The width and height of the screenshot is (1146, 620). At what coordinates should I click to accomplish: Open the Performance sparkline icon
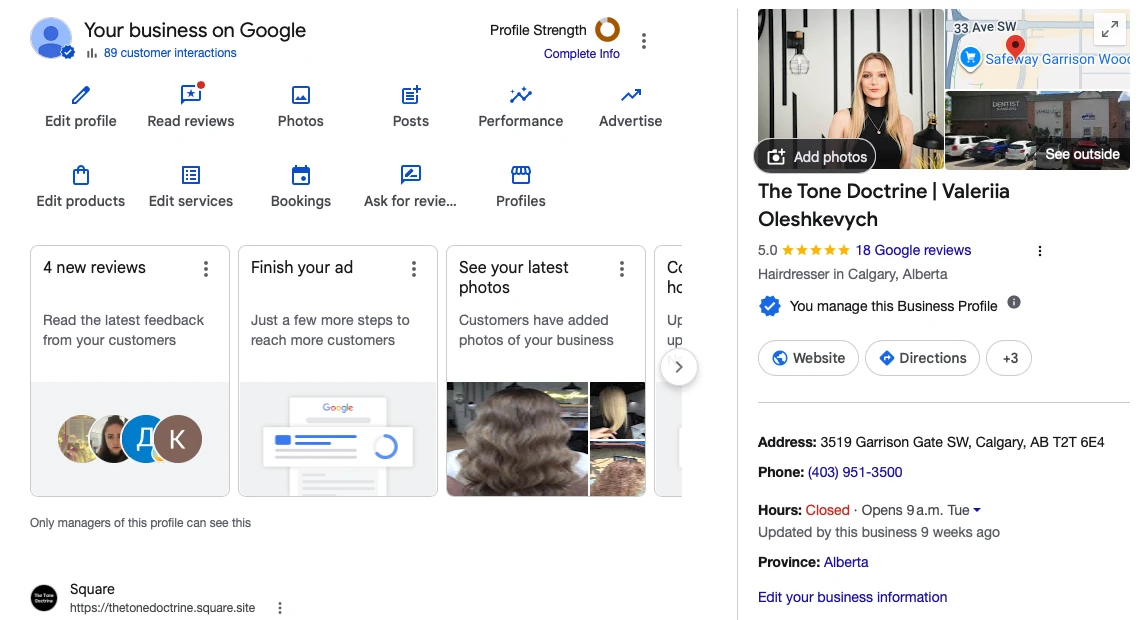click(520, 95)
